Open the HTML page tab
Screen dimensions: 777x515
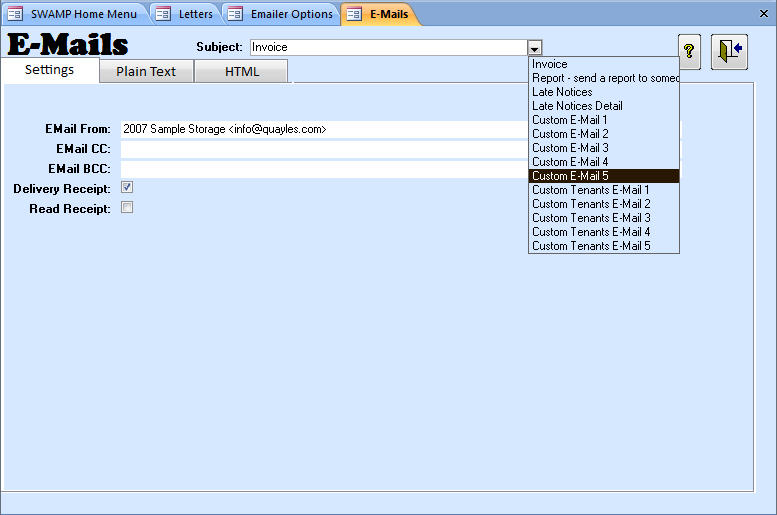tap(241, 71)
